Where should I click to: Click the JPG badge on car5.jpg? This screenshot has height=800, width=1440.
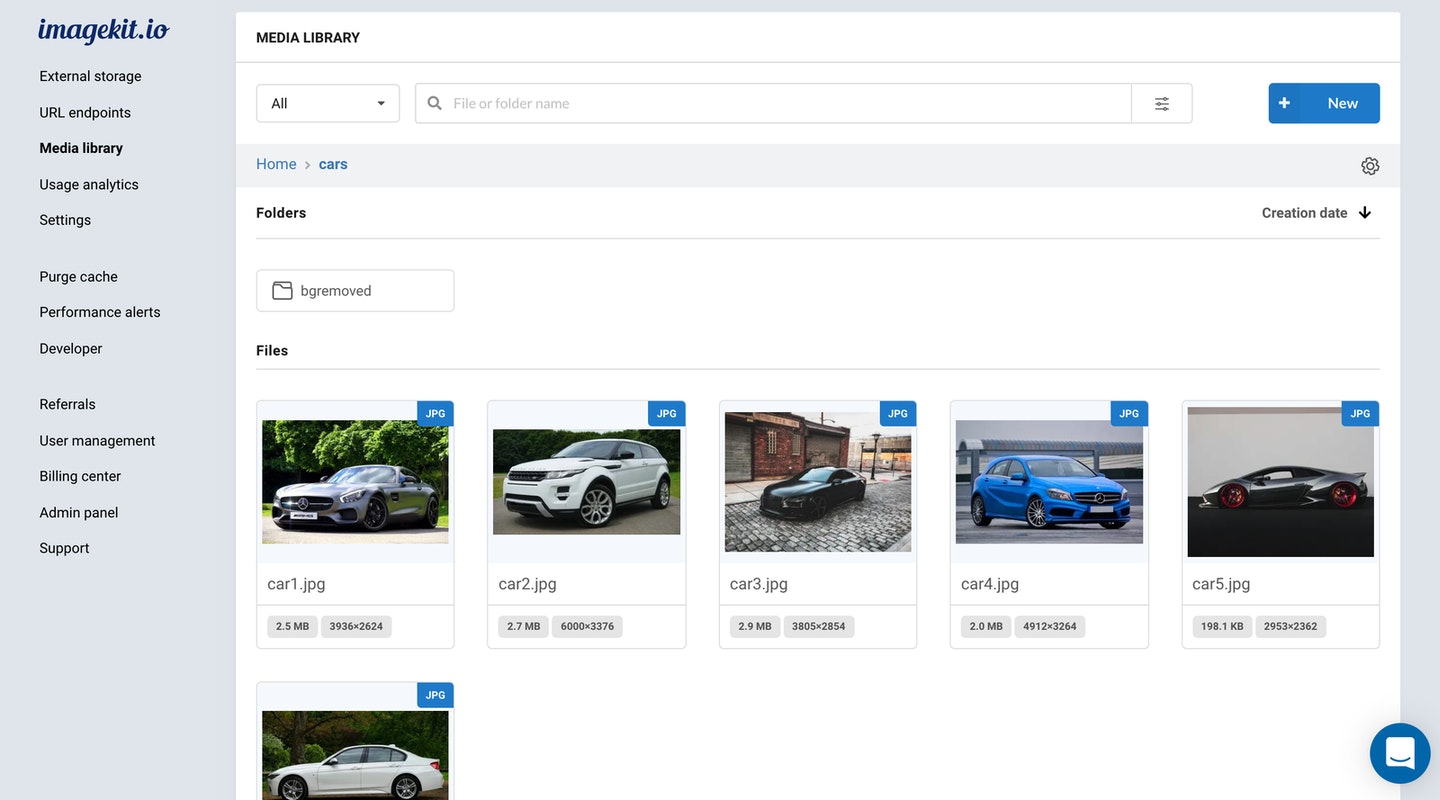pos(1360,414)
